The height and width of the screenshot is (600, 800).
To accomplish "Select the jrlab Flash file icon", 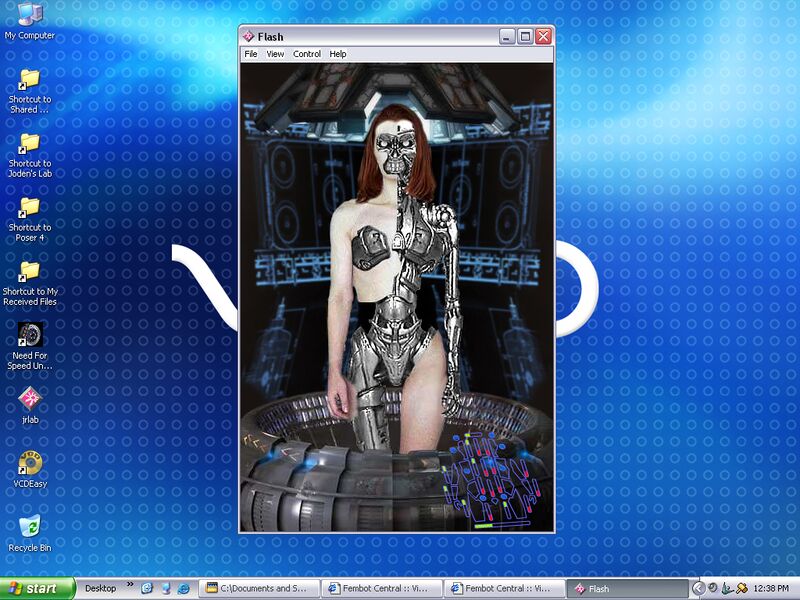I will 29,399.
